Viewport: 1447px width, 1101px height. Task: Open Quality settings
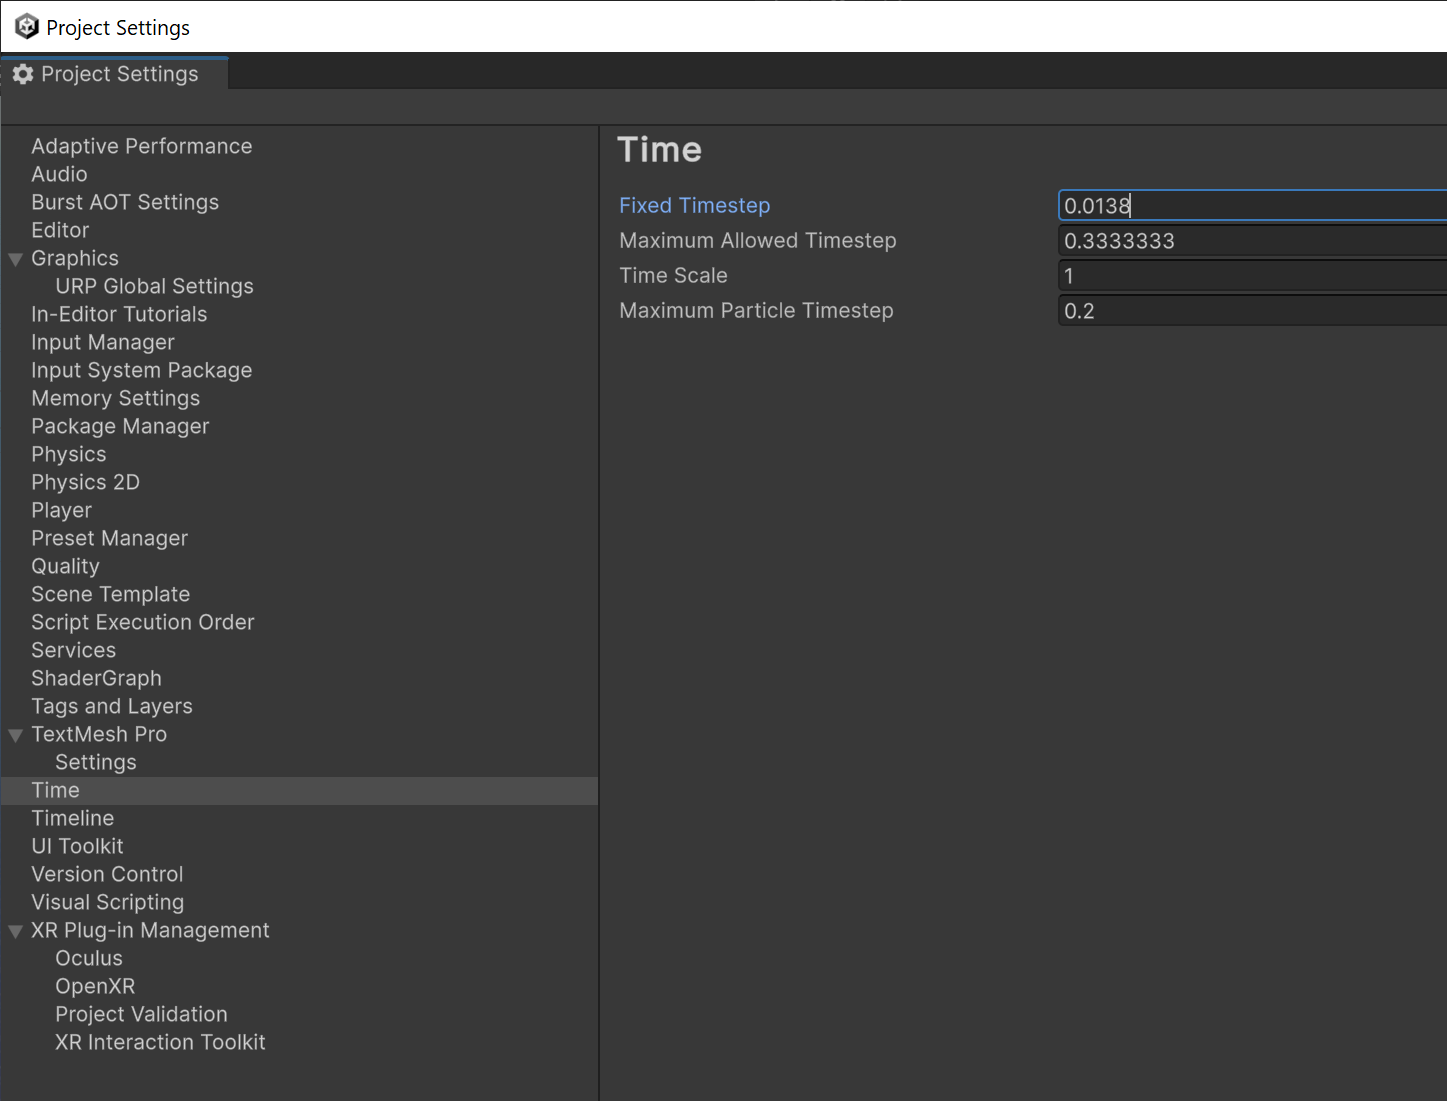pyautogui.click(x=65, y=566)
